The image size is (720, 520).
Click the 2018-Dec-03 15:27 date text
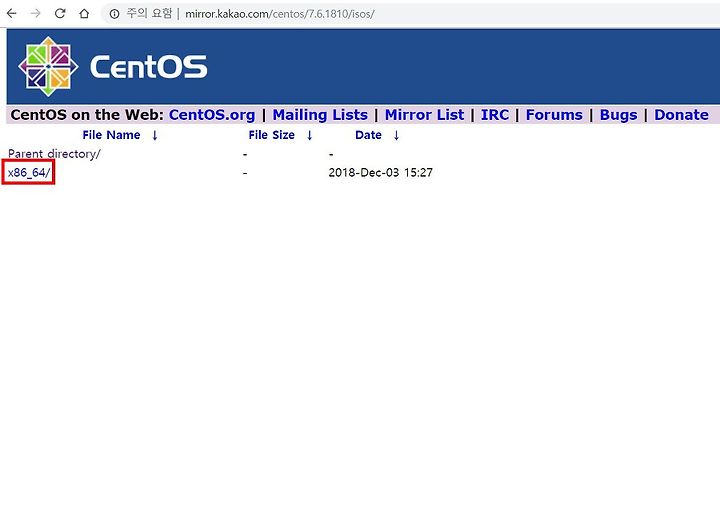click(x=380, y=173)
